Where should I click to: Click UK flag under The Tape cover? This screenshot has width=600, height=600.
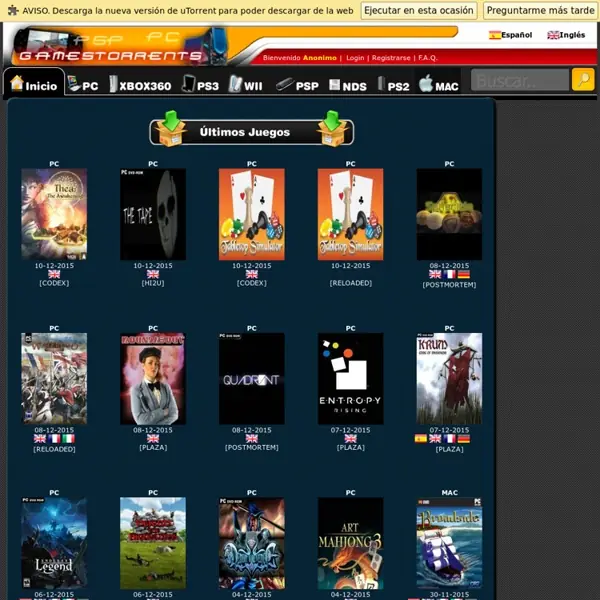(x=153, y=274)
